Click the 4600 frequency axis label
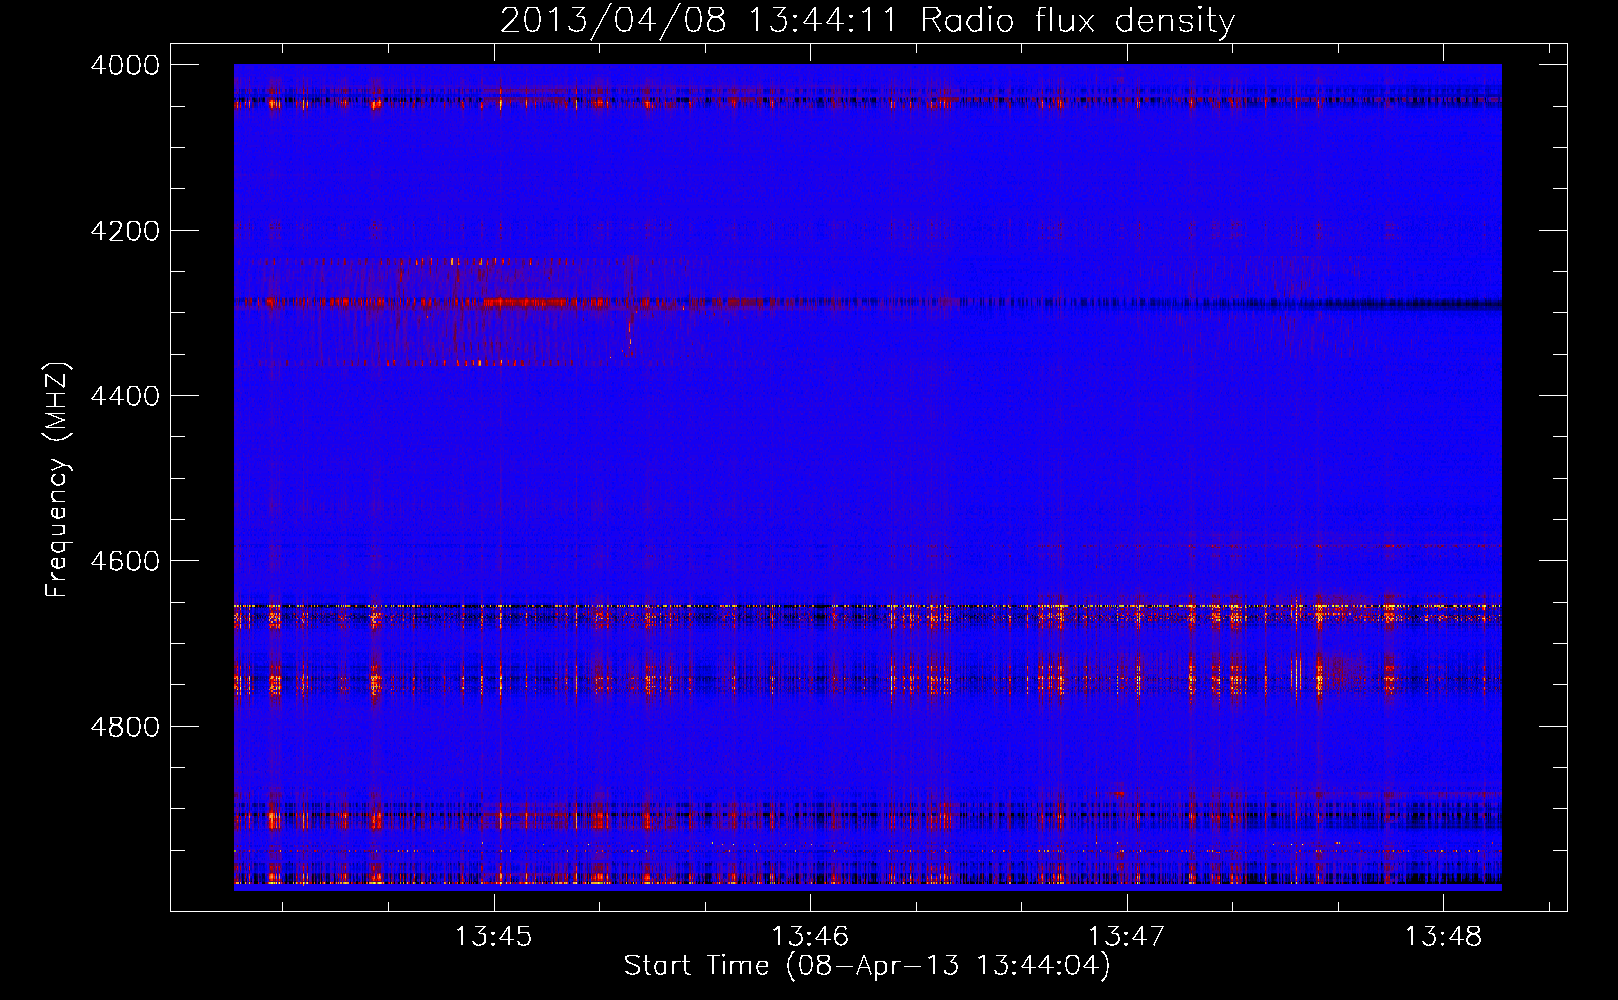Image resolution: width=1618 pixels, height=1000 pixels. [124, 561]
